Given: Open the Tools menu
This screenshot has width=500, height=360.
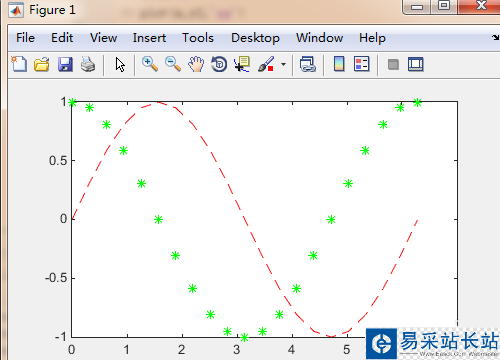Looking at the screenshot, I should 198,38.
